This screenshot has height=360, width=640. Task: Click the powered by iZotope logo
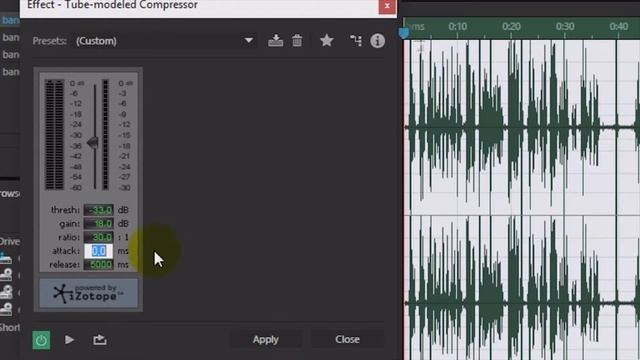89,293
